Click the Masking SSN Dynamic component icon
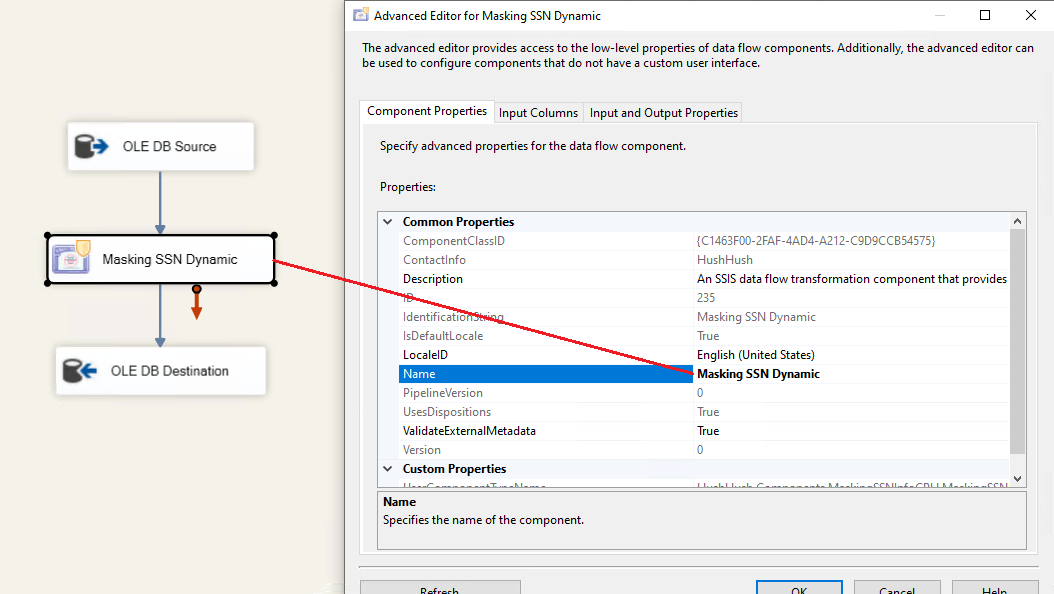The height and width of the screenshot is (594, 1054). [71, 259]
